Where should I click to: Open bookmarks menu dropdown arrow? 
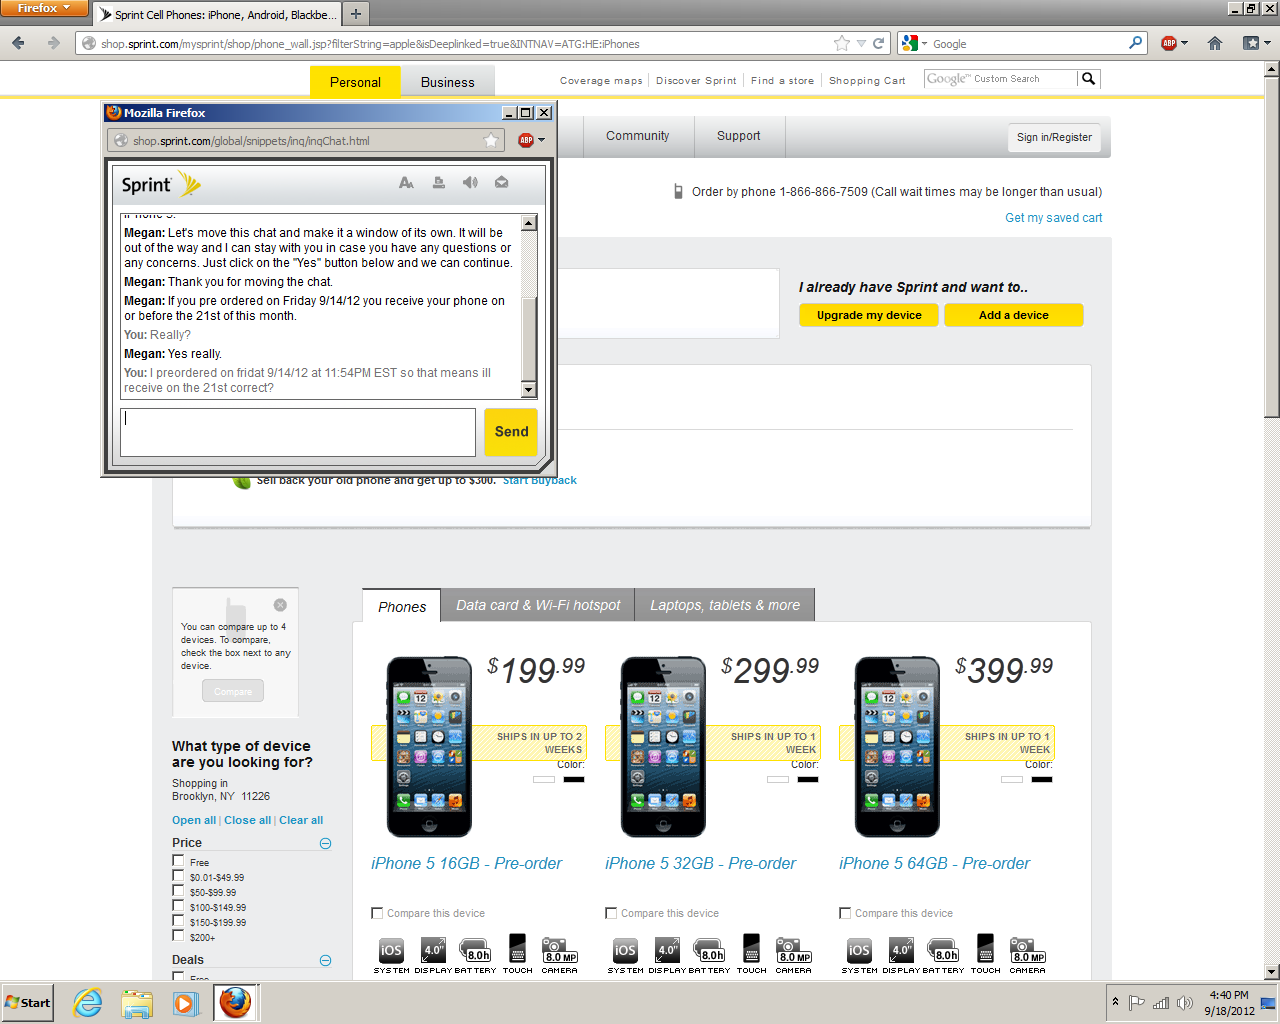[x=1266, y=44]
